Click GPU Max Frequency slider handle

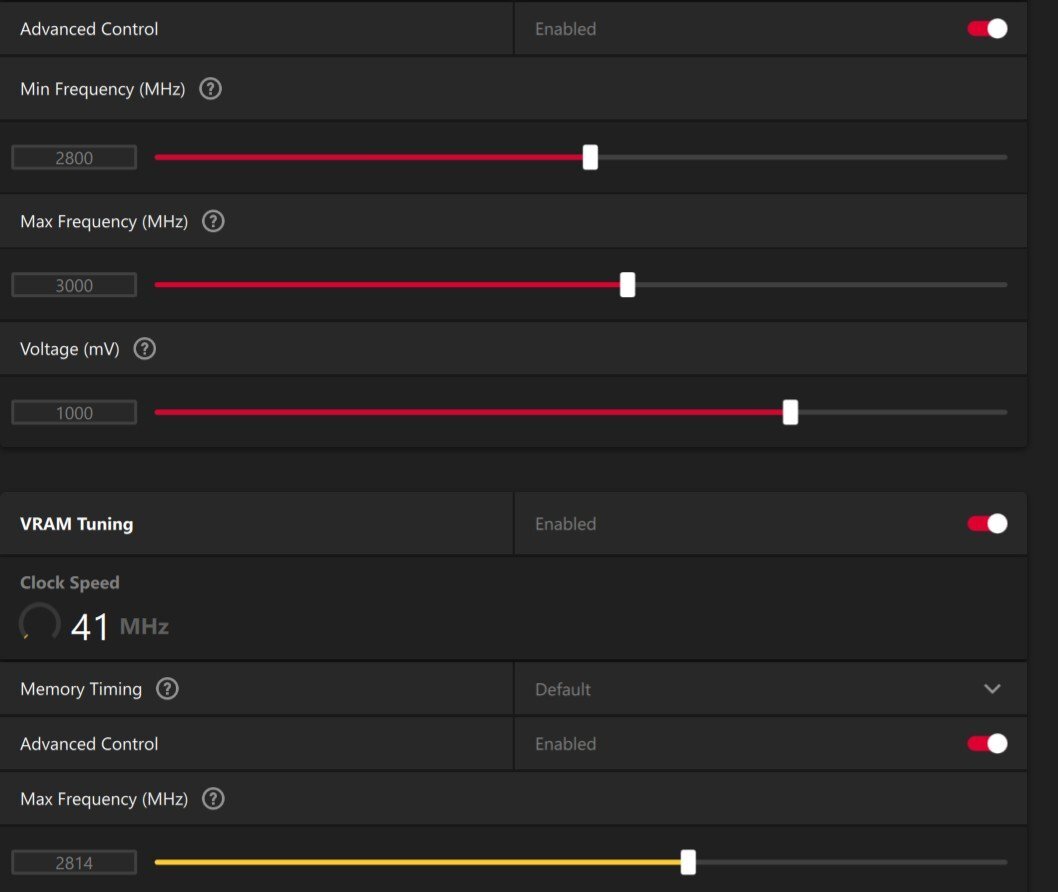628,285
